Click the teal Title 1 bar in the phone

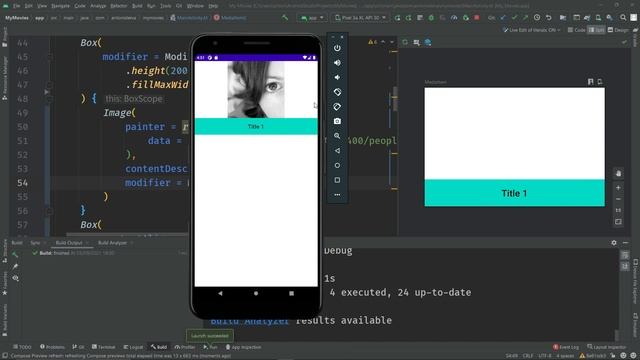coord(256,126)
